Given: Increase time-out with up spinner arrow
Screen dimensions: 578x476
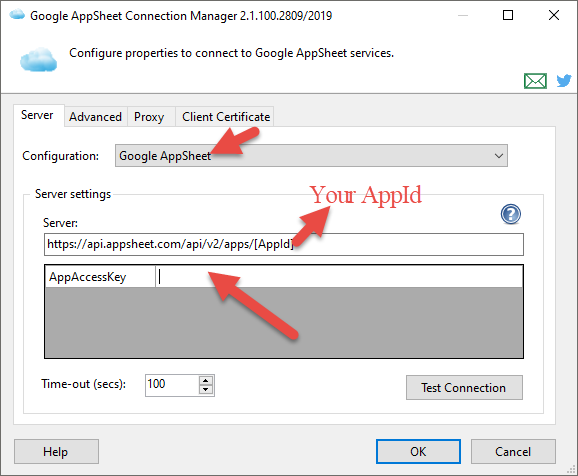Looking at the screenshot, I should (206, 381).
